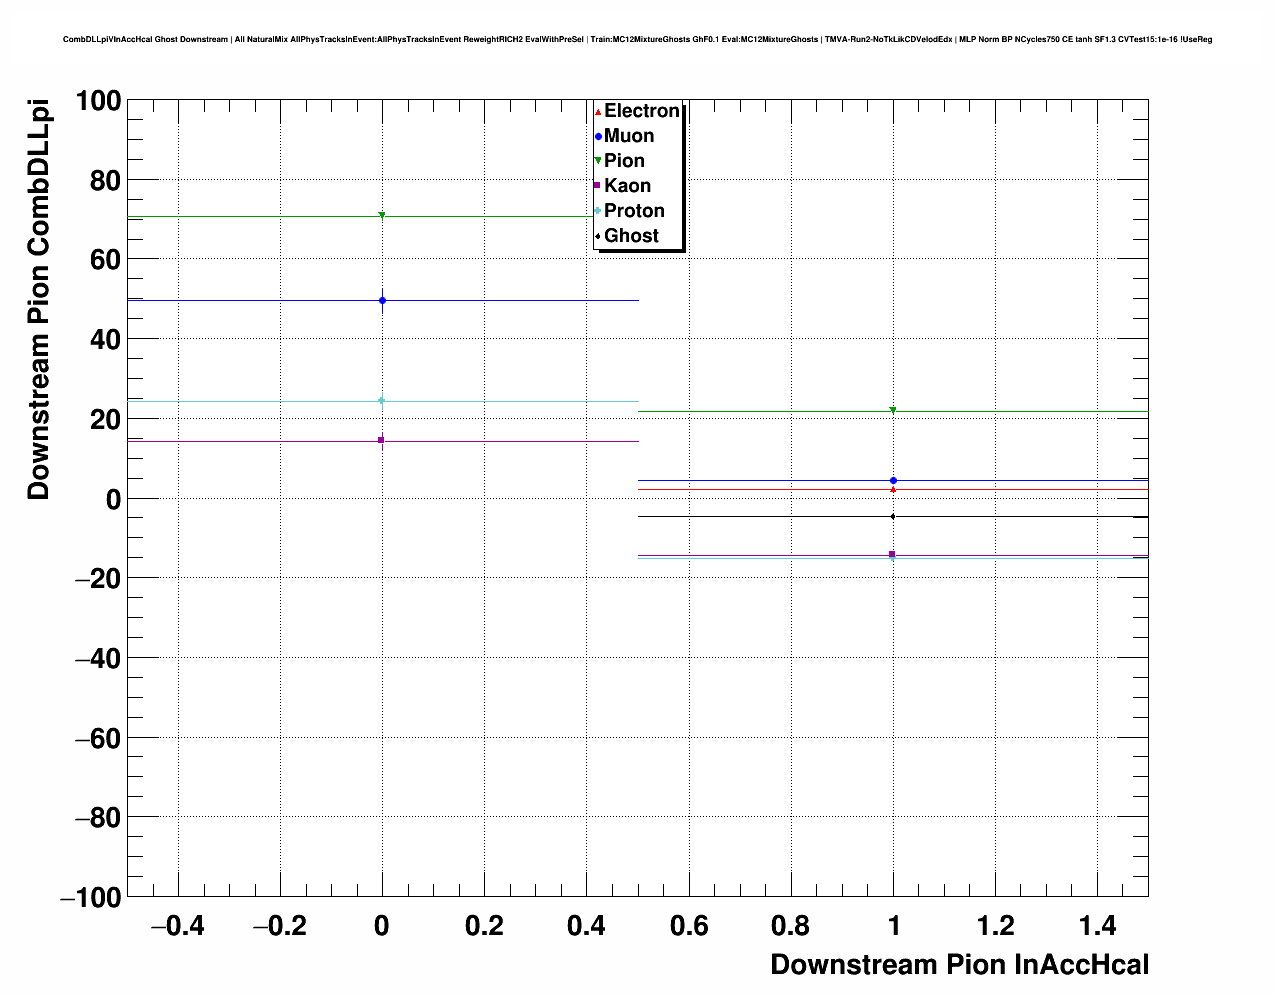The width and height of the screenshot is (1276, 996).
Task: Click the red Electron triangle in the legend
Action: pos(598,112)
